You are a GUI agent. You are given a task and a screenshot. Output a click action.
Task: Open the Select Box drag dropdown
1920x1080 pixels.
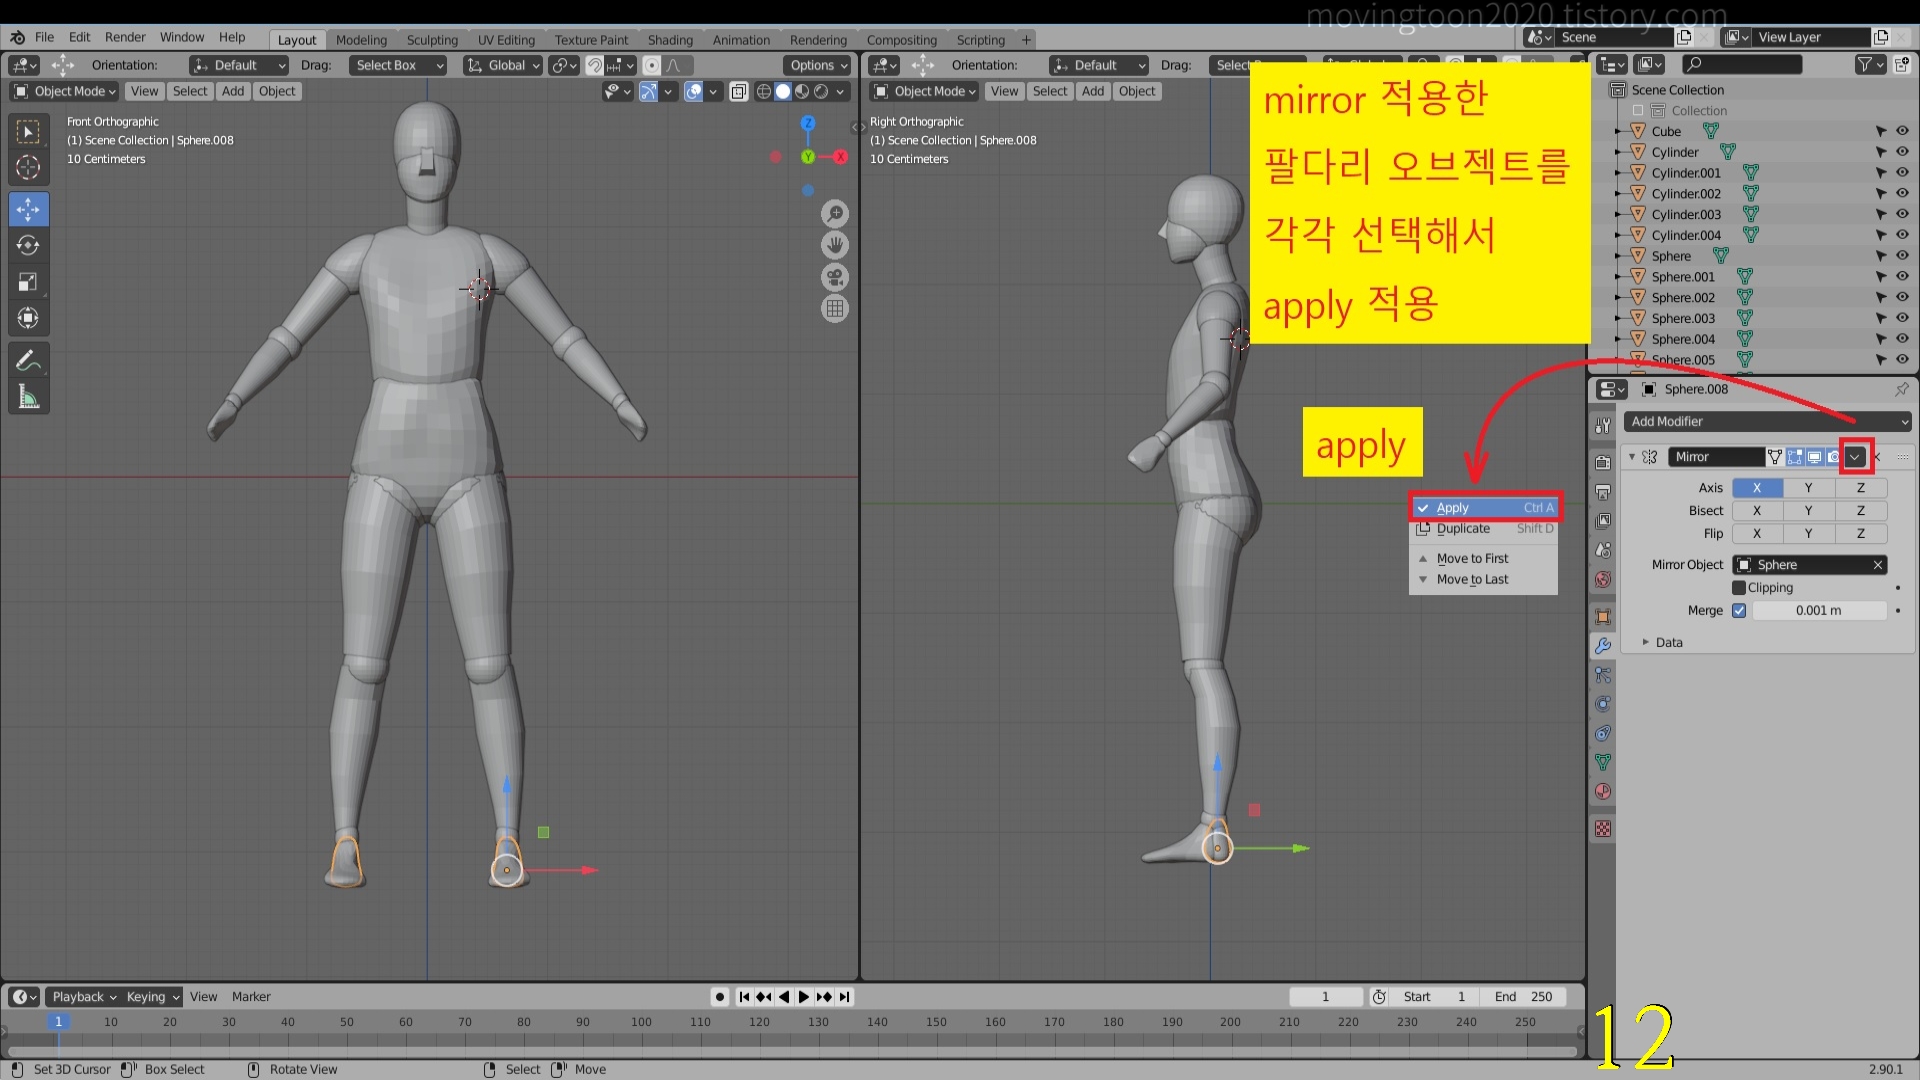click(398, 65)
